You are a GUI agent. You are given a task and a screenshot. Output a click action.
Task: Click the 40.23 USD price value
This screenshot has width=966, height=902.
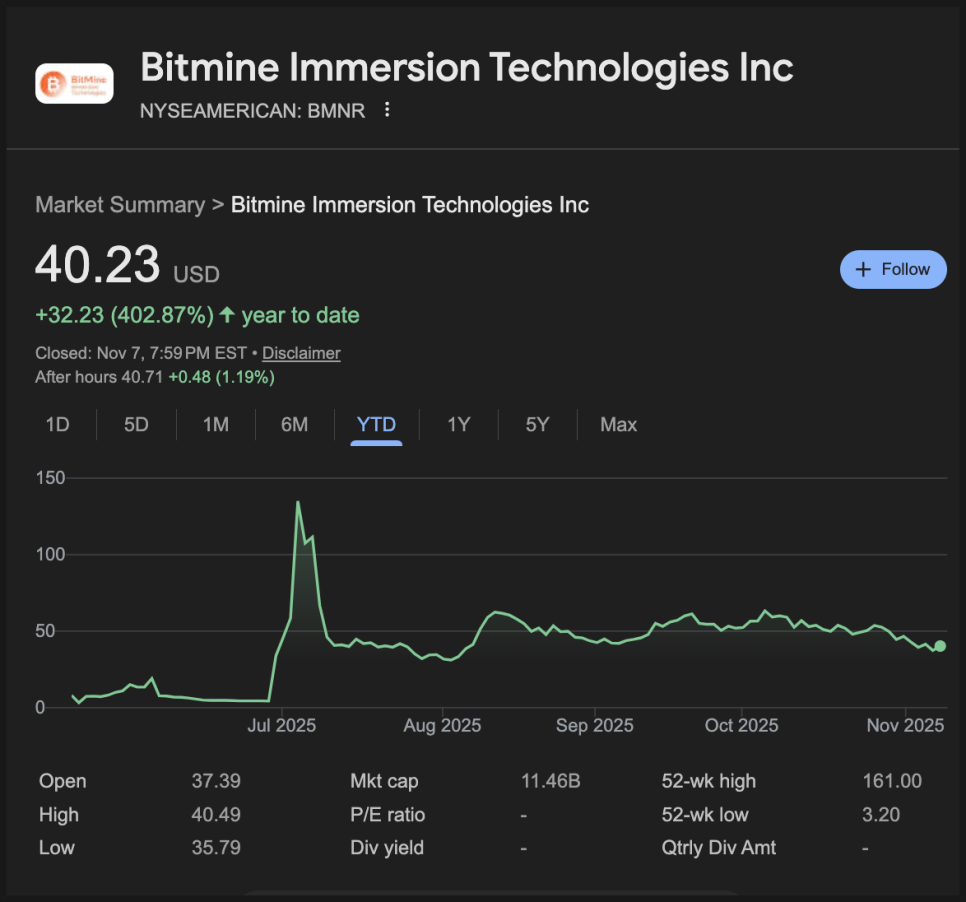point(98,266)
